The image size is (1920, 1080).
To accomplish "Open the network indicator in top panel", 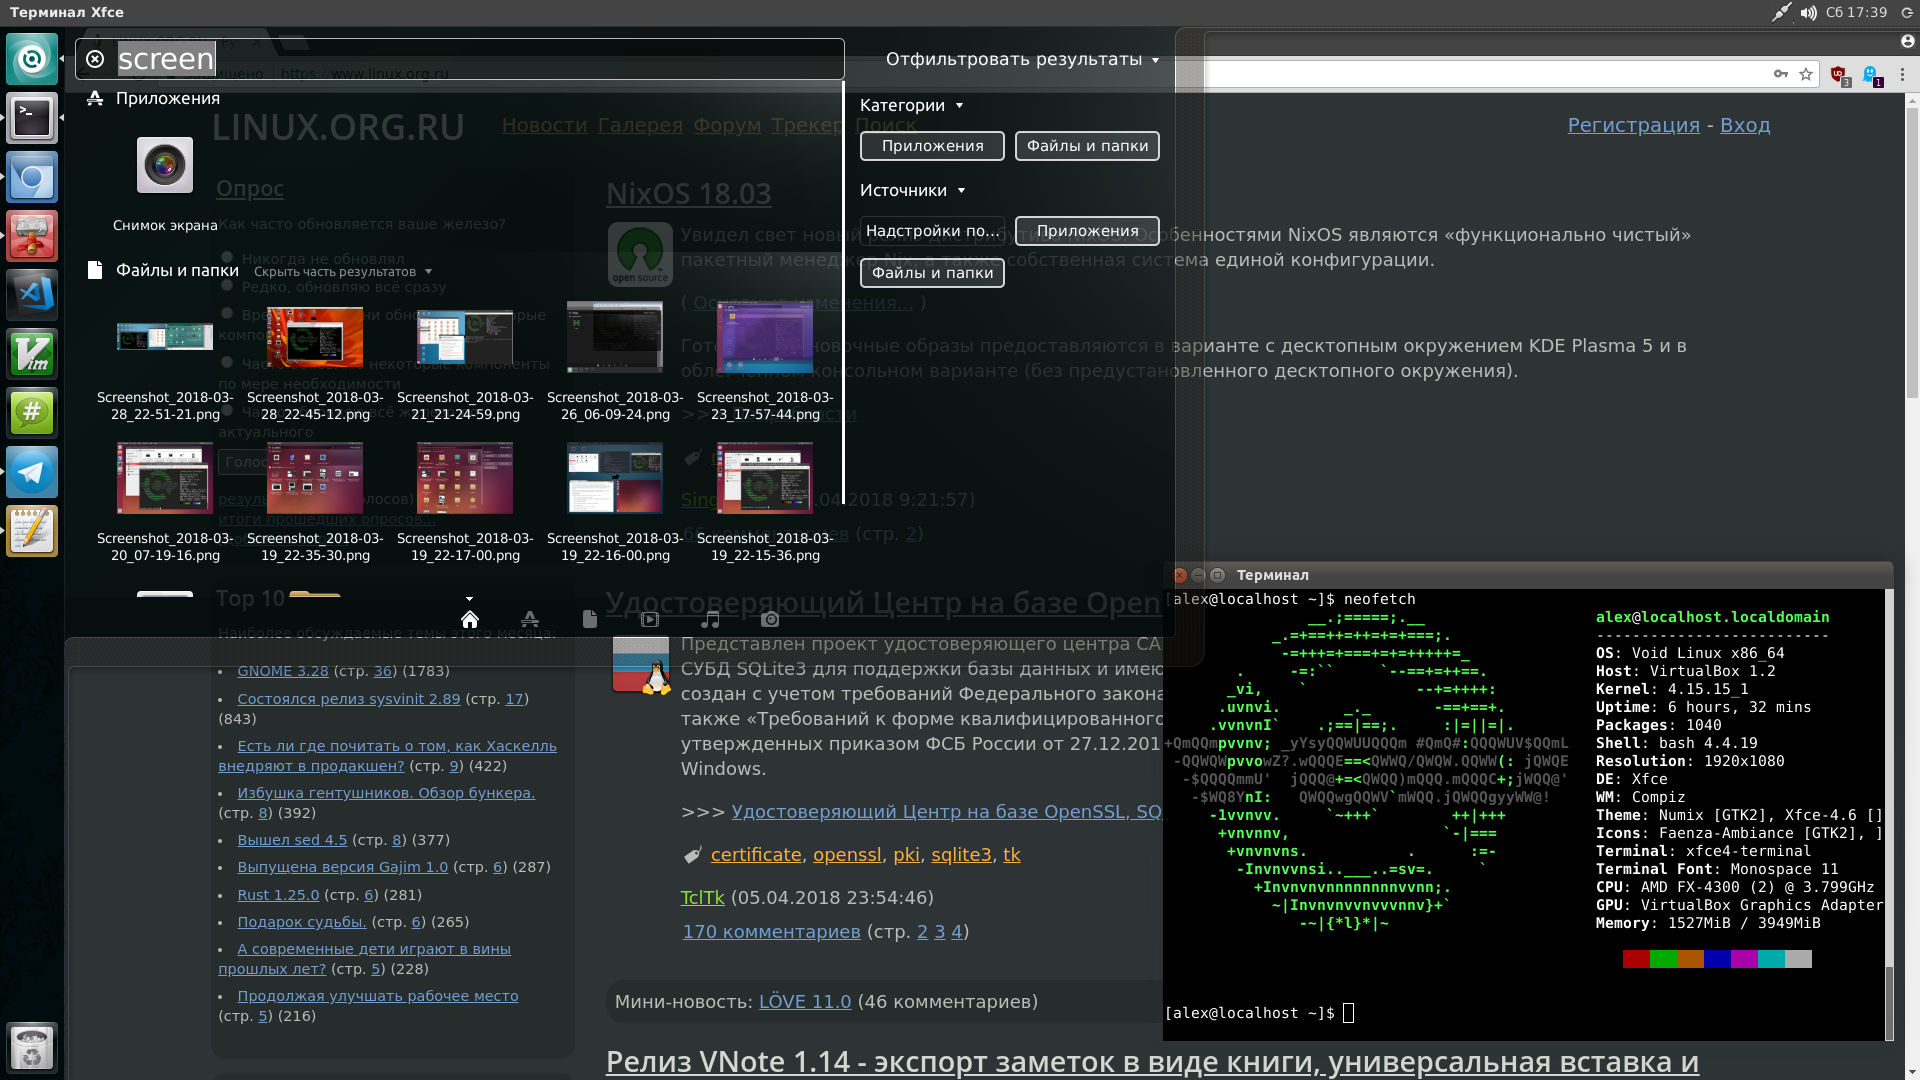I will click(x=1781, y=13).
